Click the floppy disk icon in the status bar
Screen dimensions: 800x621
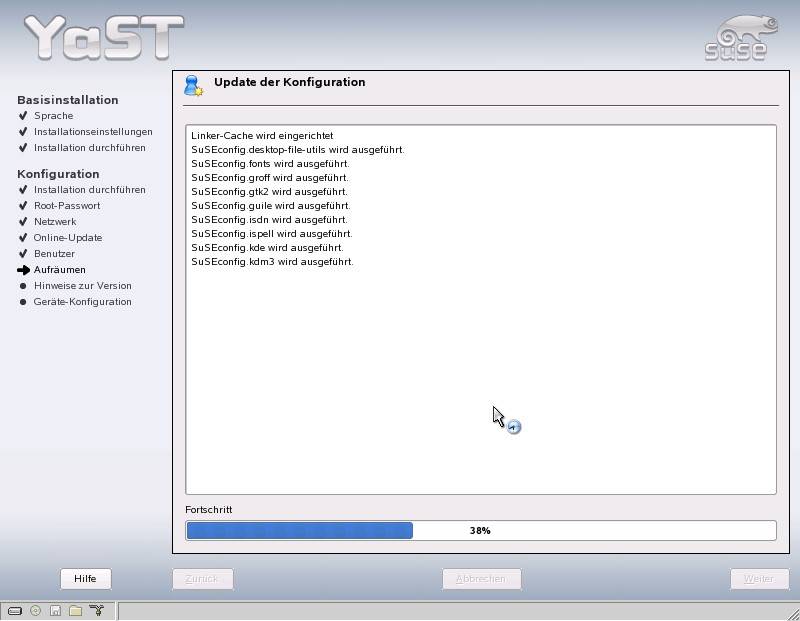[x=55, y=610]
